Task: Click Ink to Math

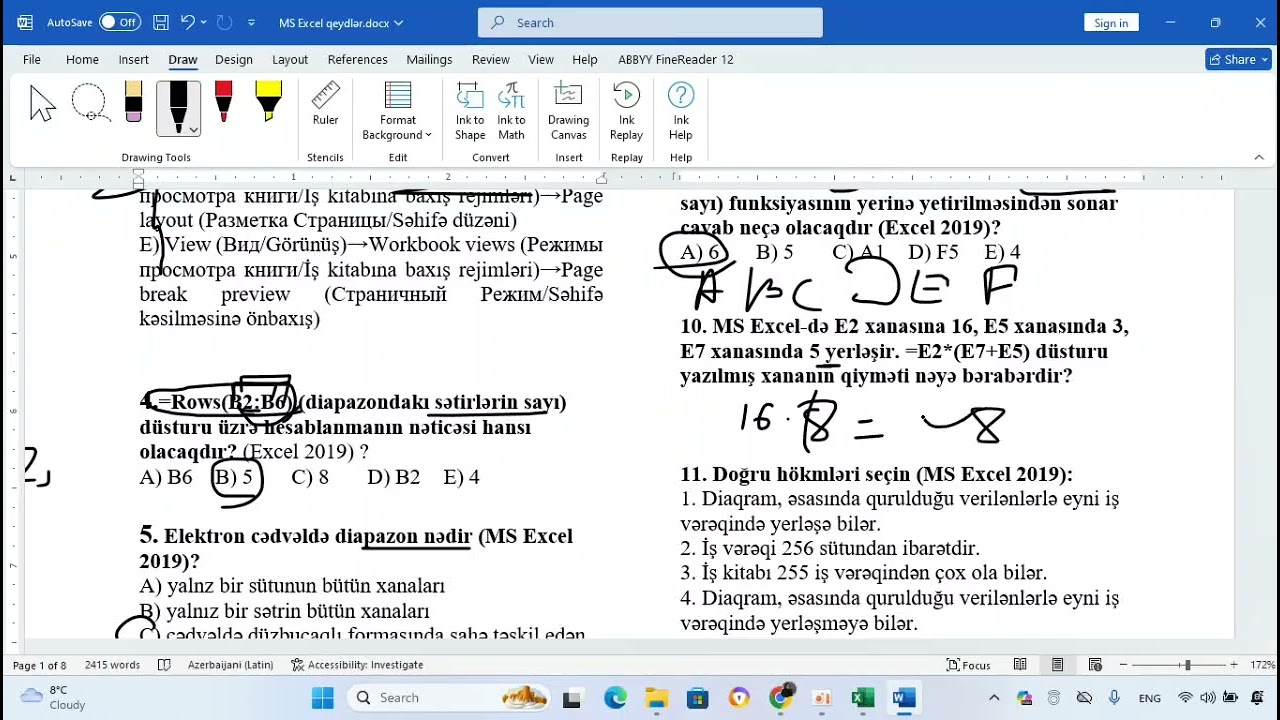Action: 511,111
